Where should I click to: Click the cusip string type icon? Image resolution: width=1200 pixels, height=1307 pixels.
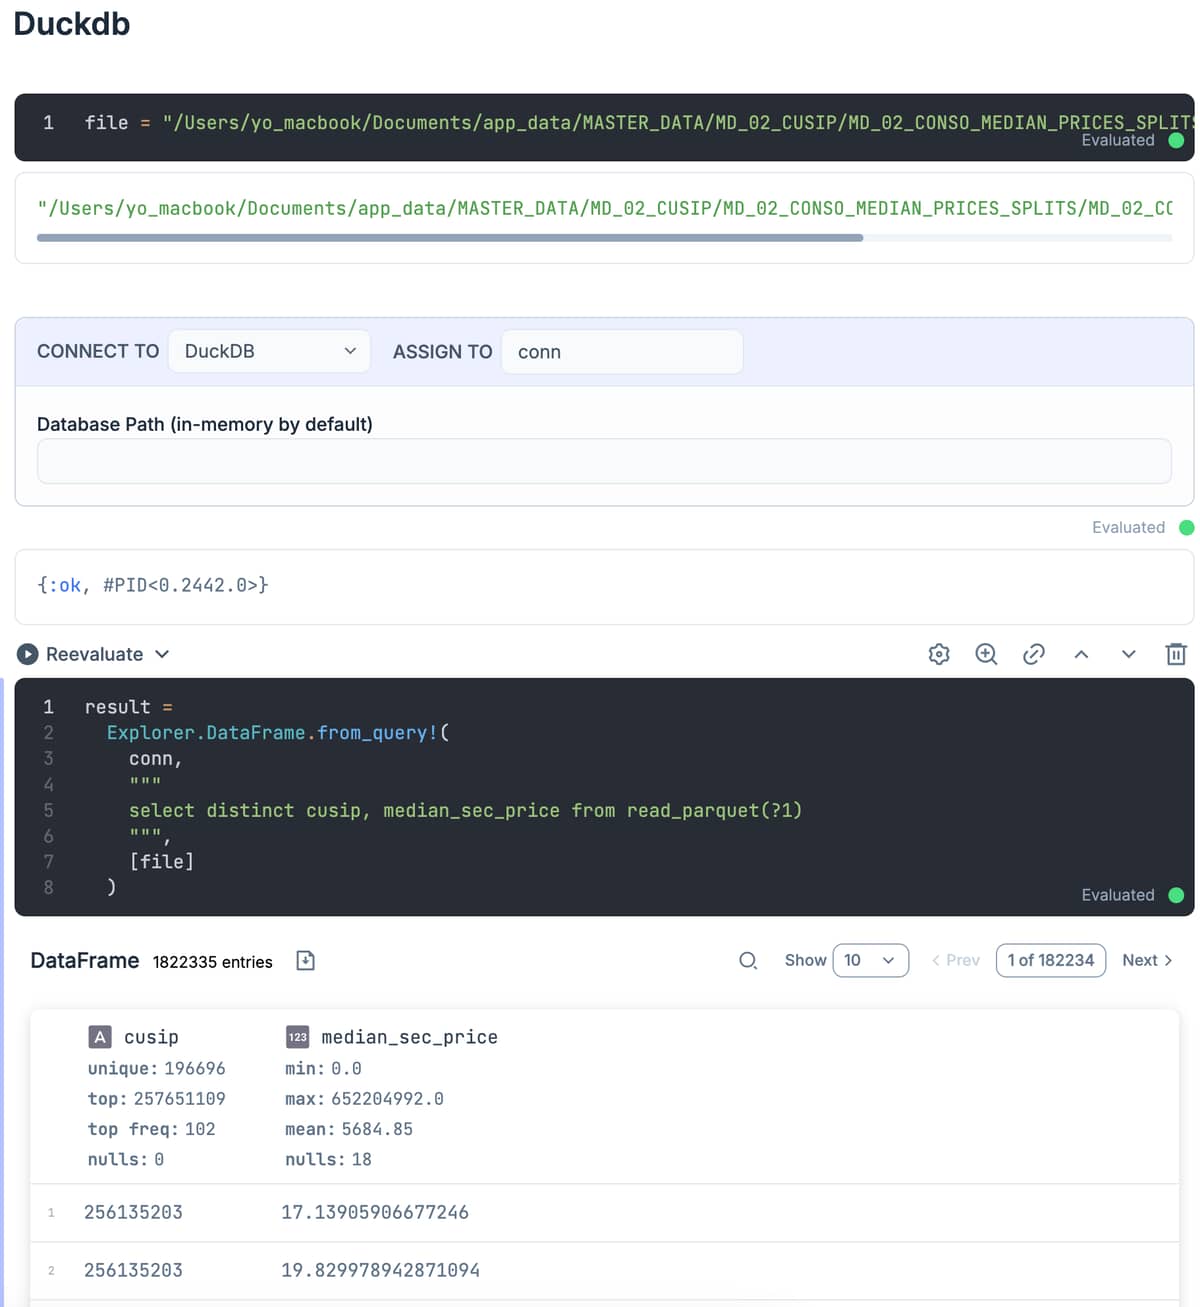[100, 1037]
